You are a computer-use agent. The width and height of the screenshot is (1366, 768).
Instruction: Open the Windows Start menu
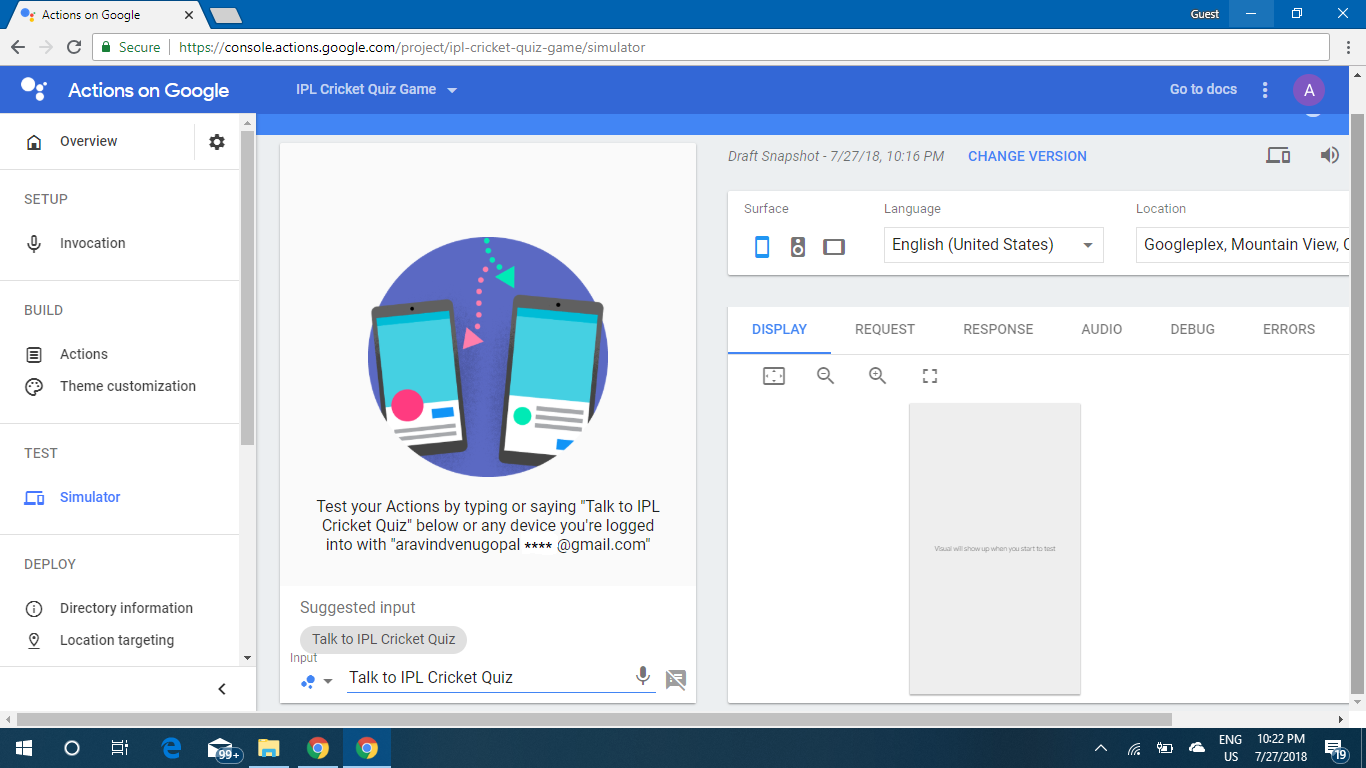coord(24,748)
